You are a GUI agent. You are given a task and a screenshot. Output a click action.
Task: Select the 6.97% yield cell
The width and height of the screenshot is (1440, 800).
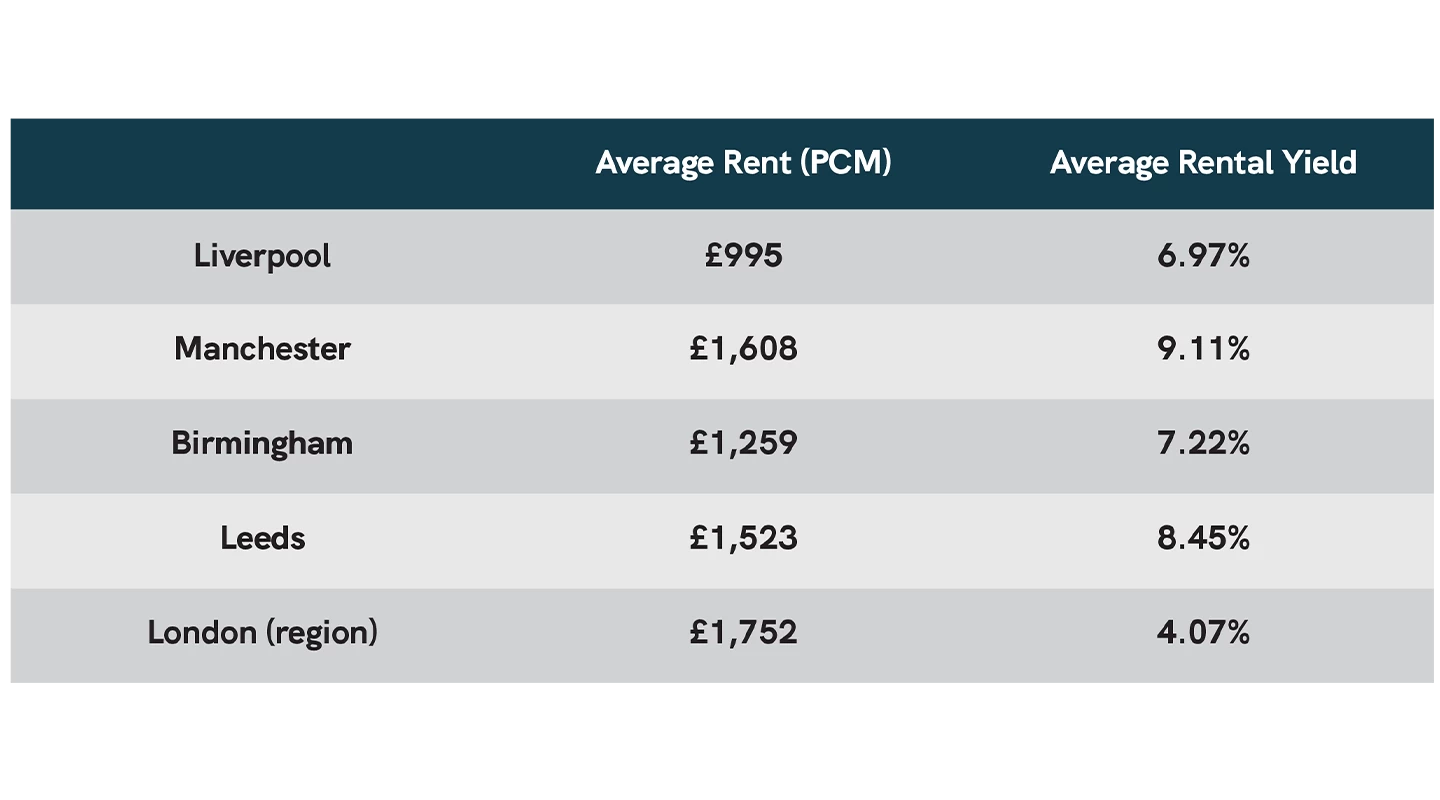pyautogui.click(x=1203, y=256)
